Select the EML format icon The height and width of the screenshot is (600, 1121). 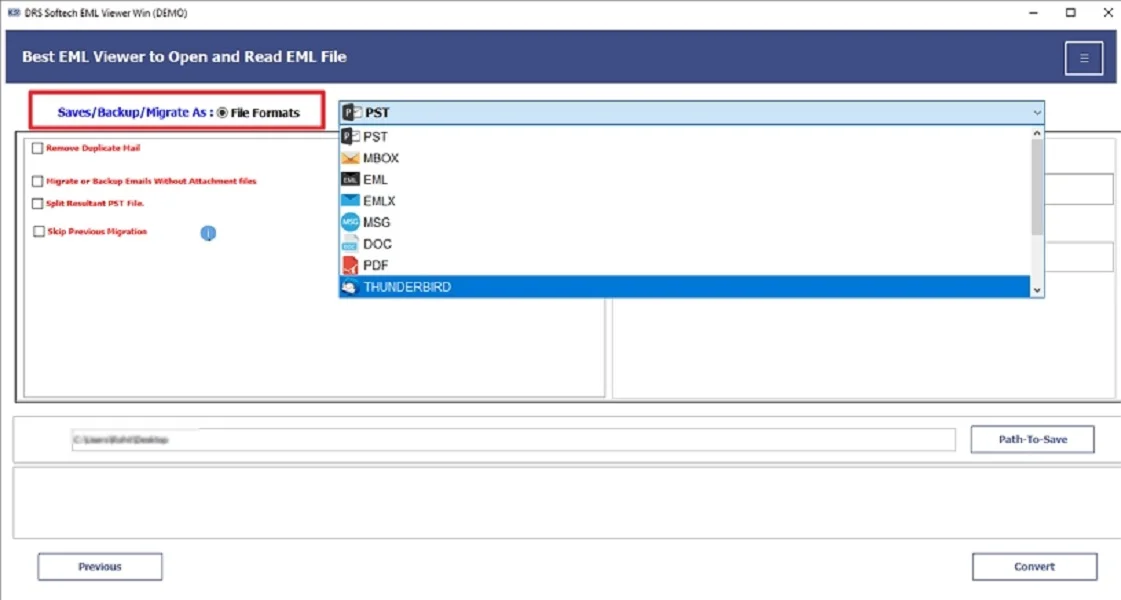point(350,179)
